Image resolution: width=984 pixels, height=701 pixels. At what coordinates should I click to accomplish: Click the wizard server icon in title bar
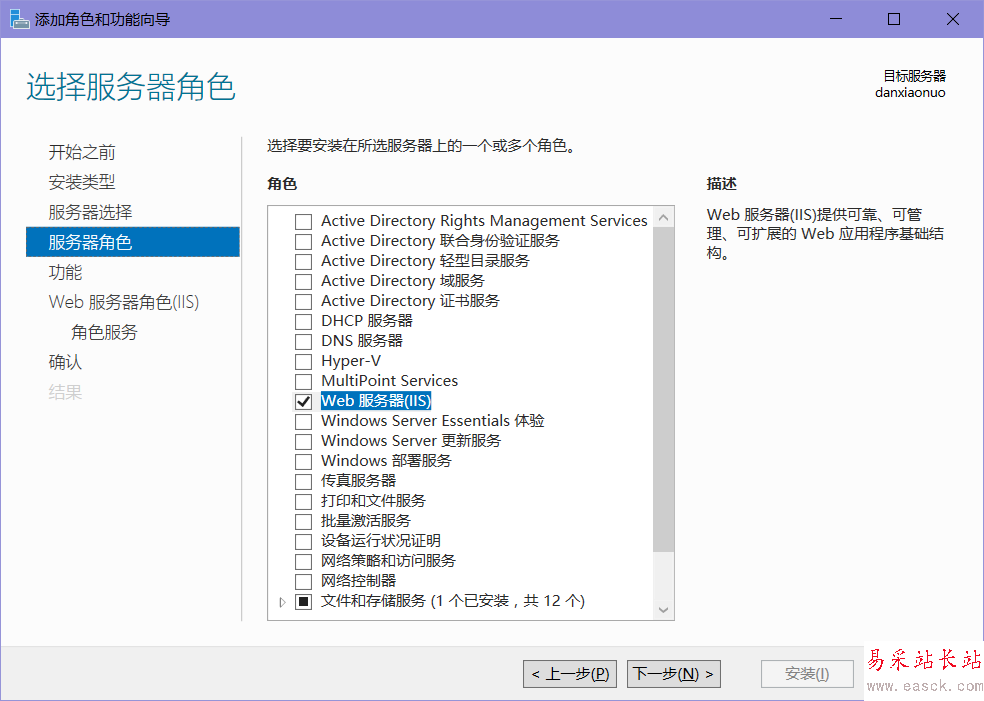pyautogui.click(x=19, y=19)
